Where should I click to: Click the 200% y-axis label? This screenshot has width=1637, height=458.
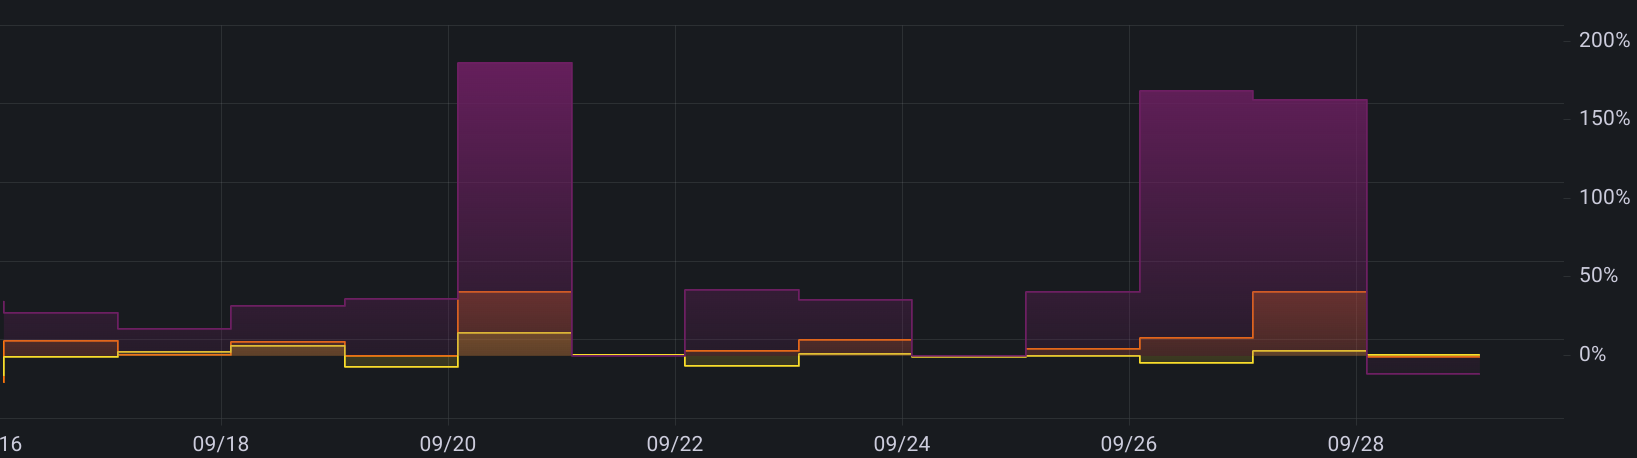pyautogui.click(x=1604, y=40)
